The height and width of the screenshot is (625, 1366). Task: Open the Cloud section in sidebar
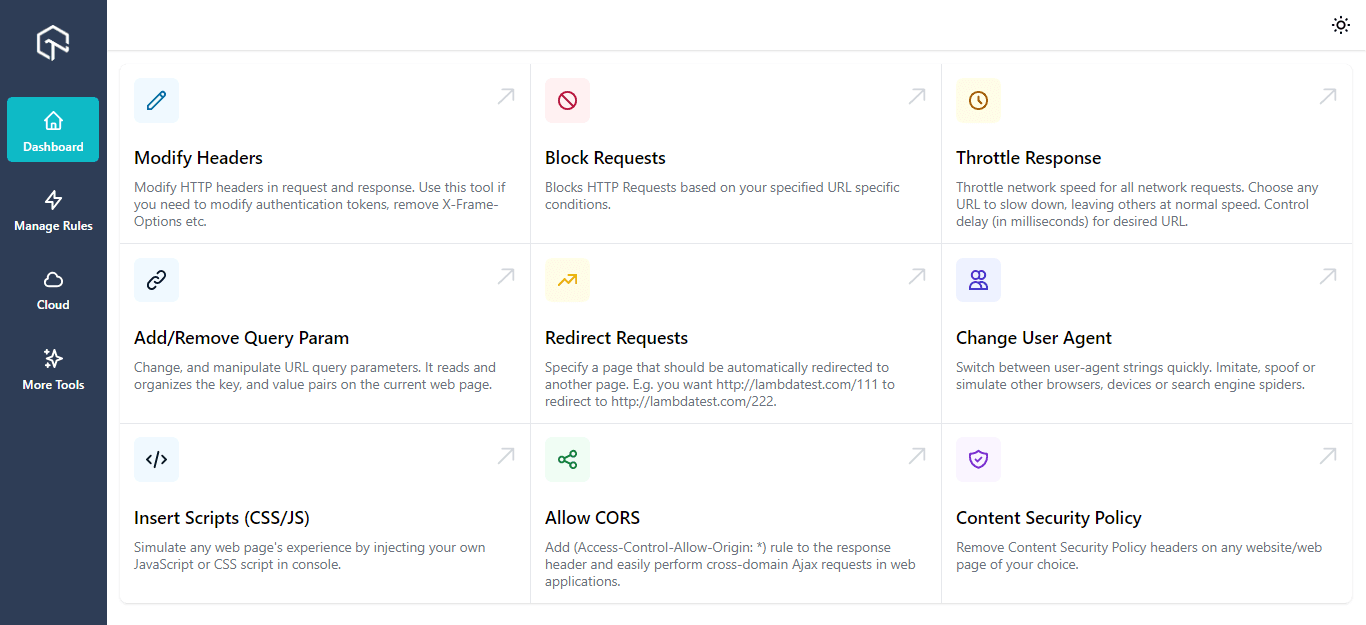pyautogui.click(x=53, y=290)
